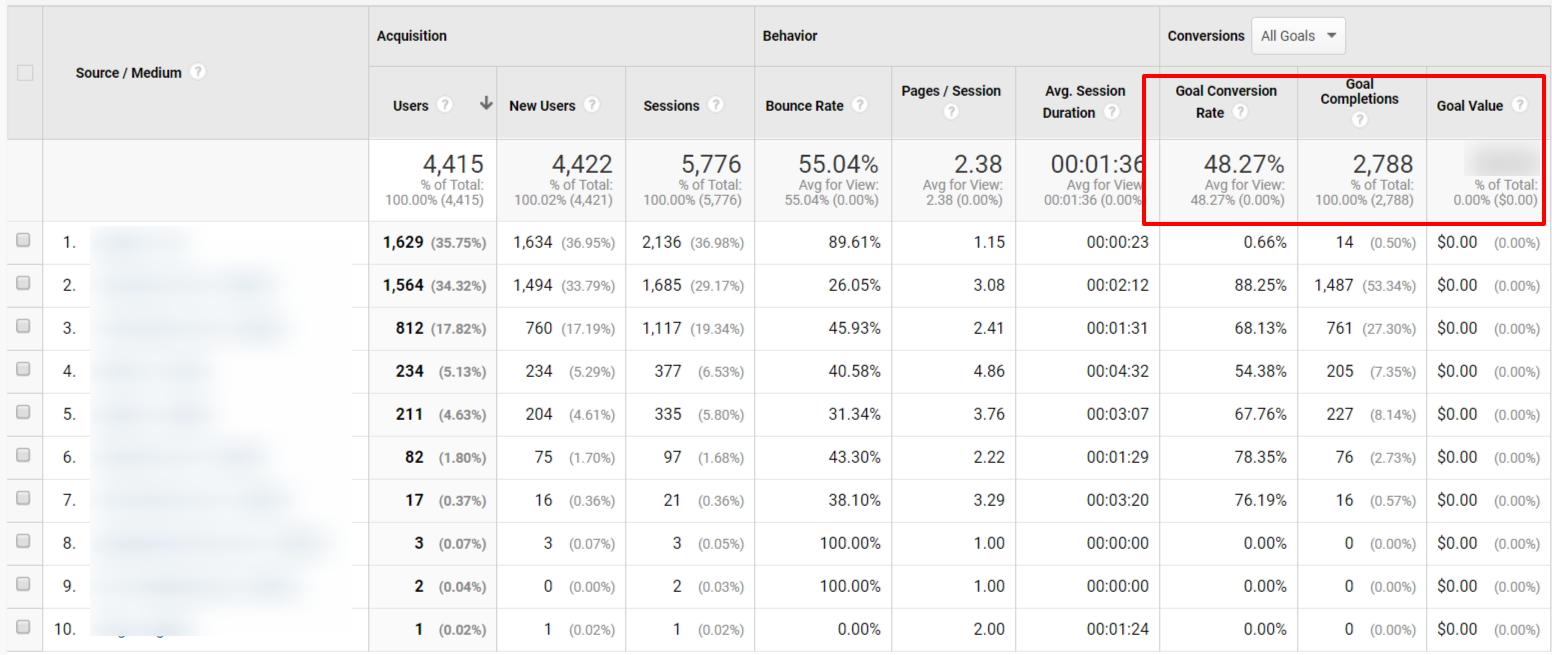Click the Conversions group label
Viewport: 1552px width, 655px height.
pos(1206,36)
